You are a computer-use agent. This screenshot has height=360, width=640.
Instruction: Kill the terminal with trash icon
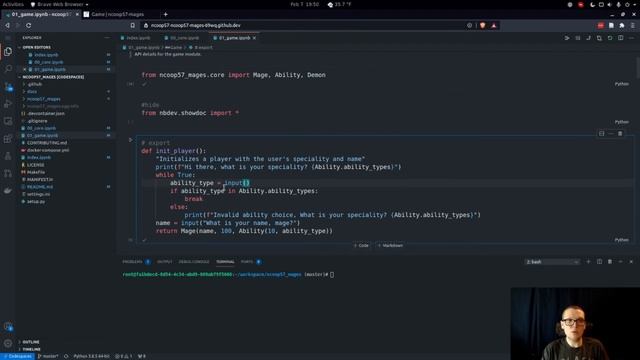pos(610,262)
